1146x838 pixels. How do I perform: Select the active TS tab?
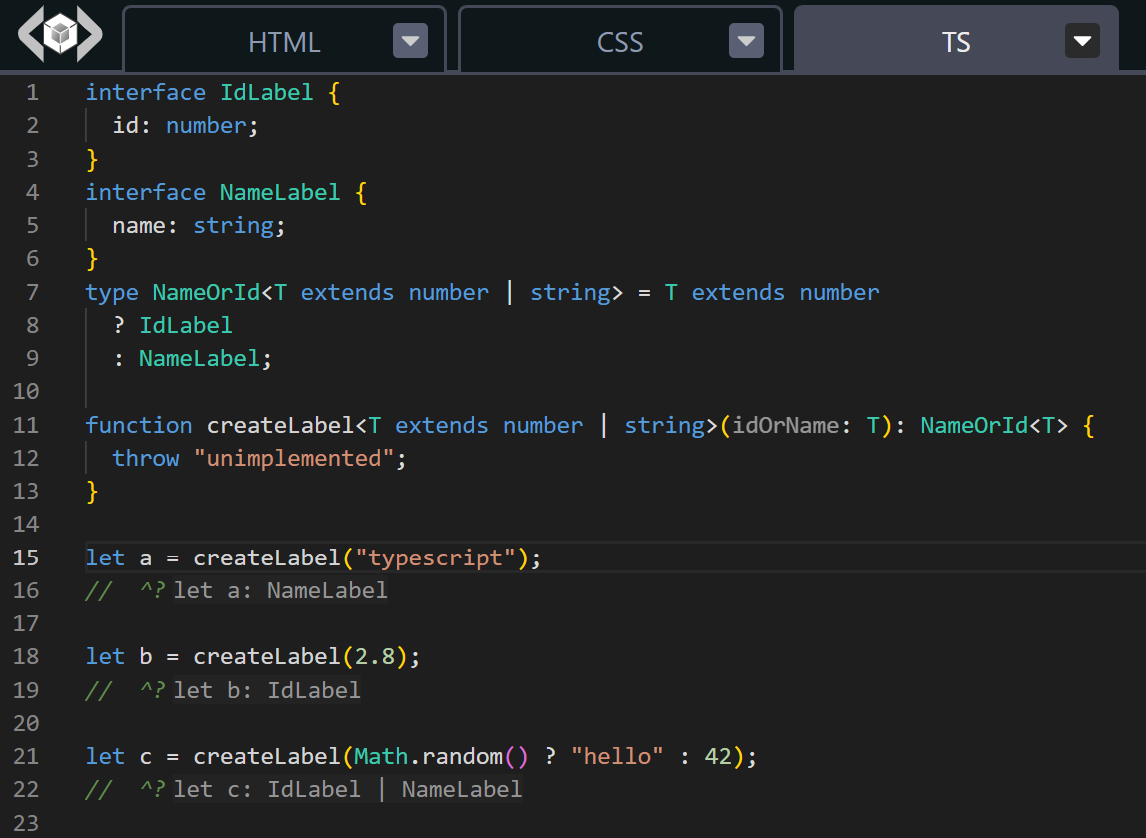[x=956, y=41]
